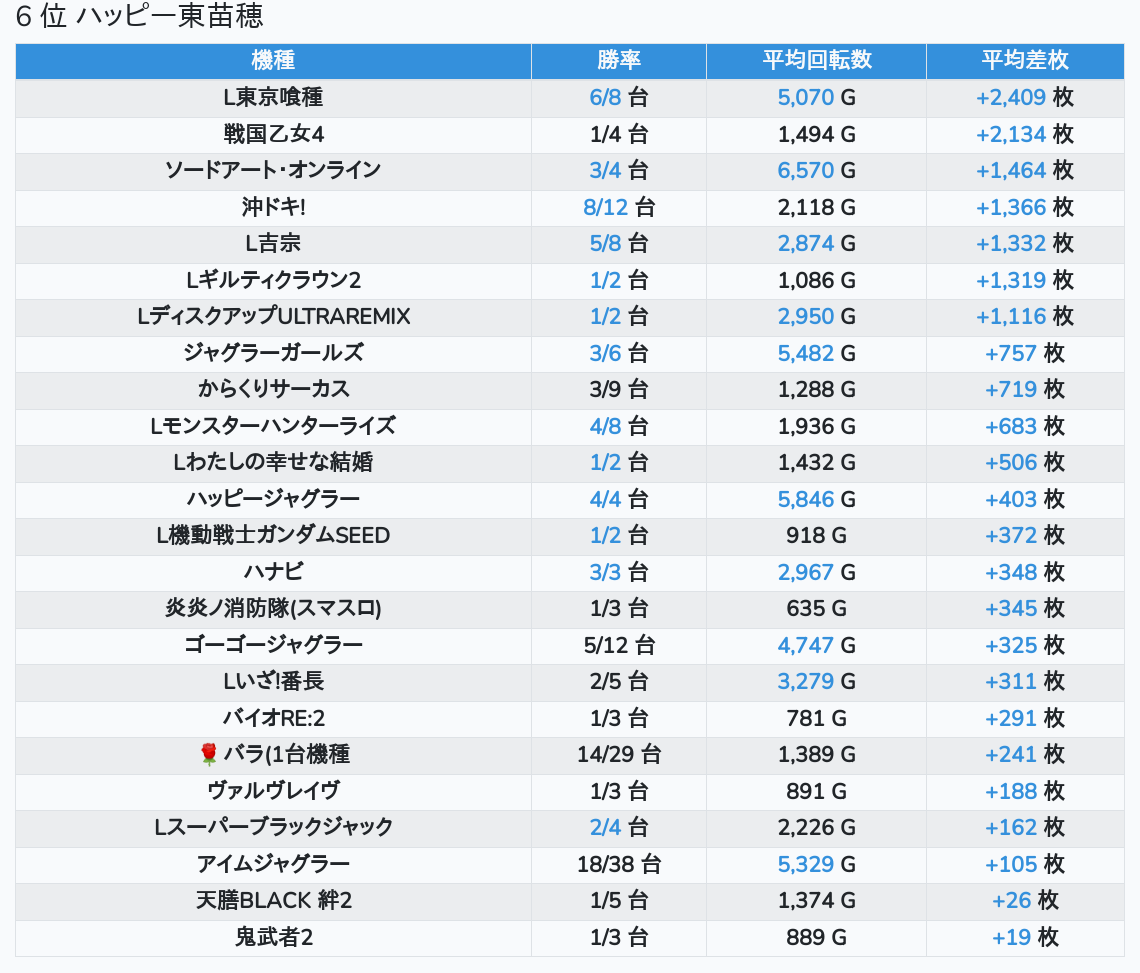Click the +241 枚 difference value
The height and width of the screenshot is (973, 1140).
1025,755
